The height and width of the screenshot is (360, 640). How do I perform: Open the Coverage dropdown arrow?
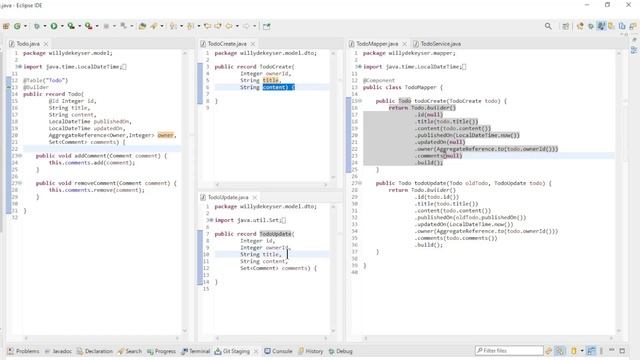coord(80,26)
